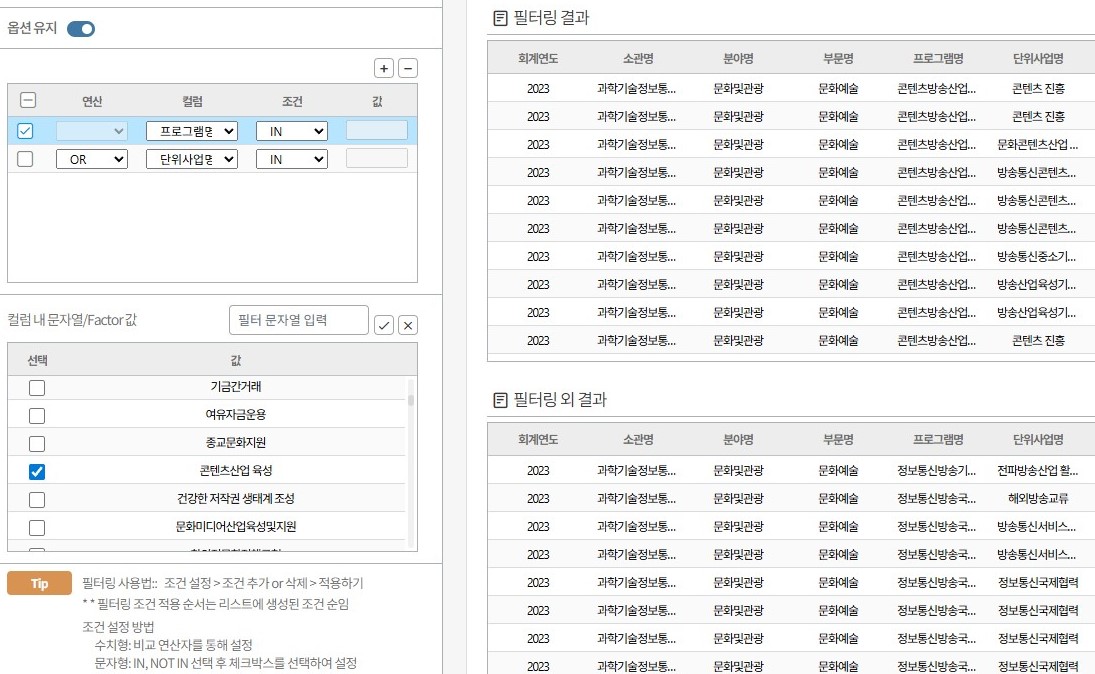Select the 종교문화지원 checkbox

pos(37,443)
